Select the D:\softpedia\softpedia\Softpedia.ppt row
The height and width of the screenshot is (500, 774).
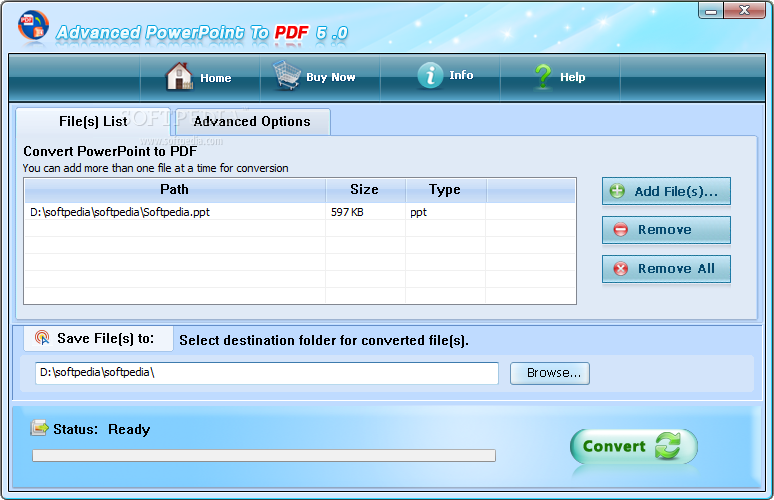(300, 212)
